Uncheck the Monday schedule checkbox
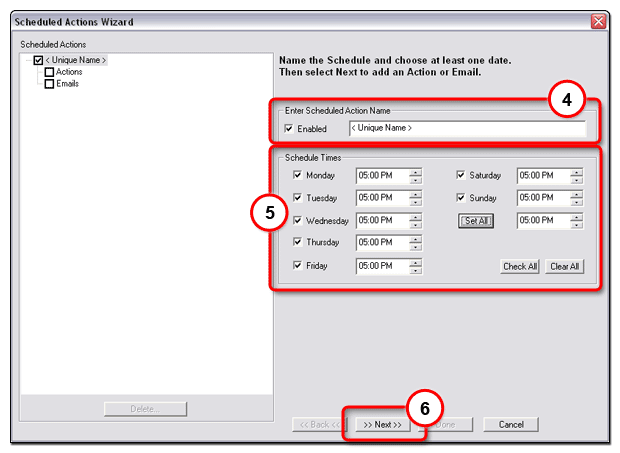Image resolution: width=620 pixels, height=453 pixels. [297, 175]
